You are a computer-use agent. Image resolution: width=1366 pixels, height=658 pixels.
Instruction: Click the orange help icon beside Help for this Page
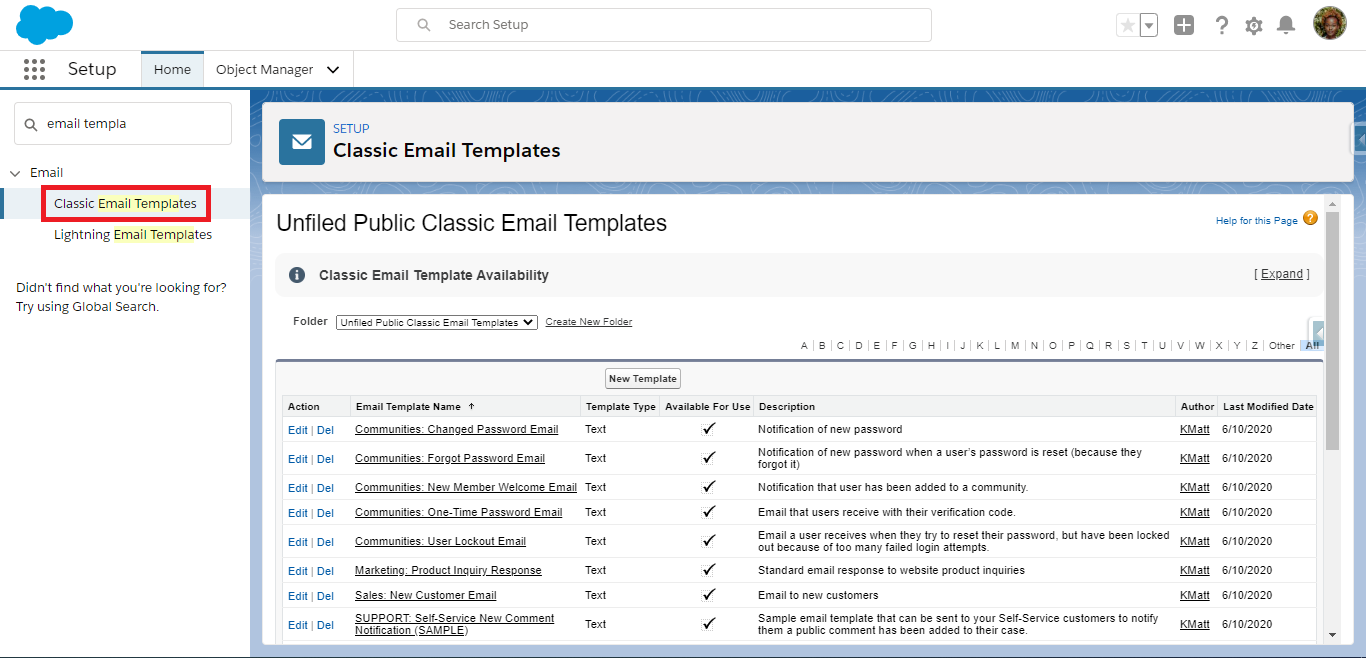tap(1310, 218)
